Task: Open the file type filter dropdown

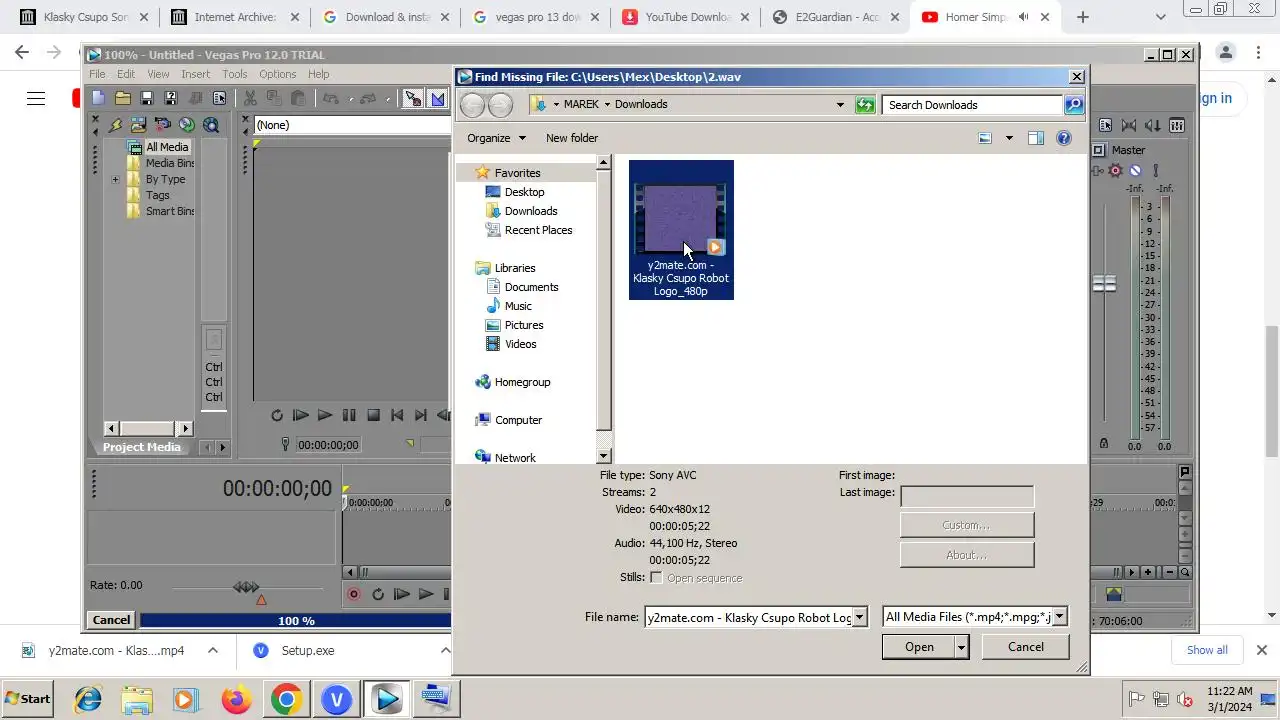Action: [1060, 617]
